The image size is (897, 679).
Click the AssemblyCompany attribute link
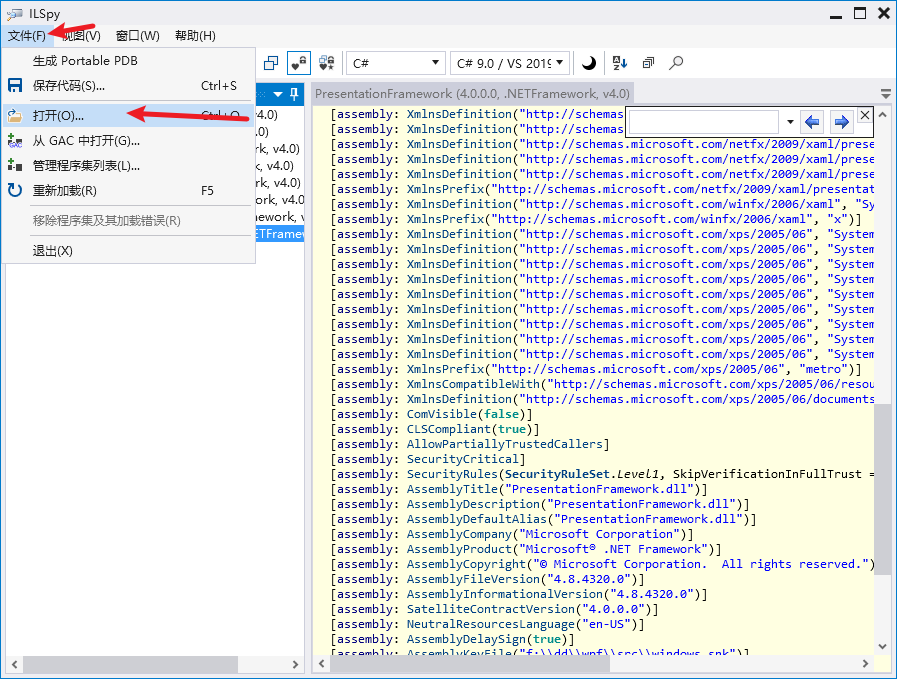click(459, 534)
